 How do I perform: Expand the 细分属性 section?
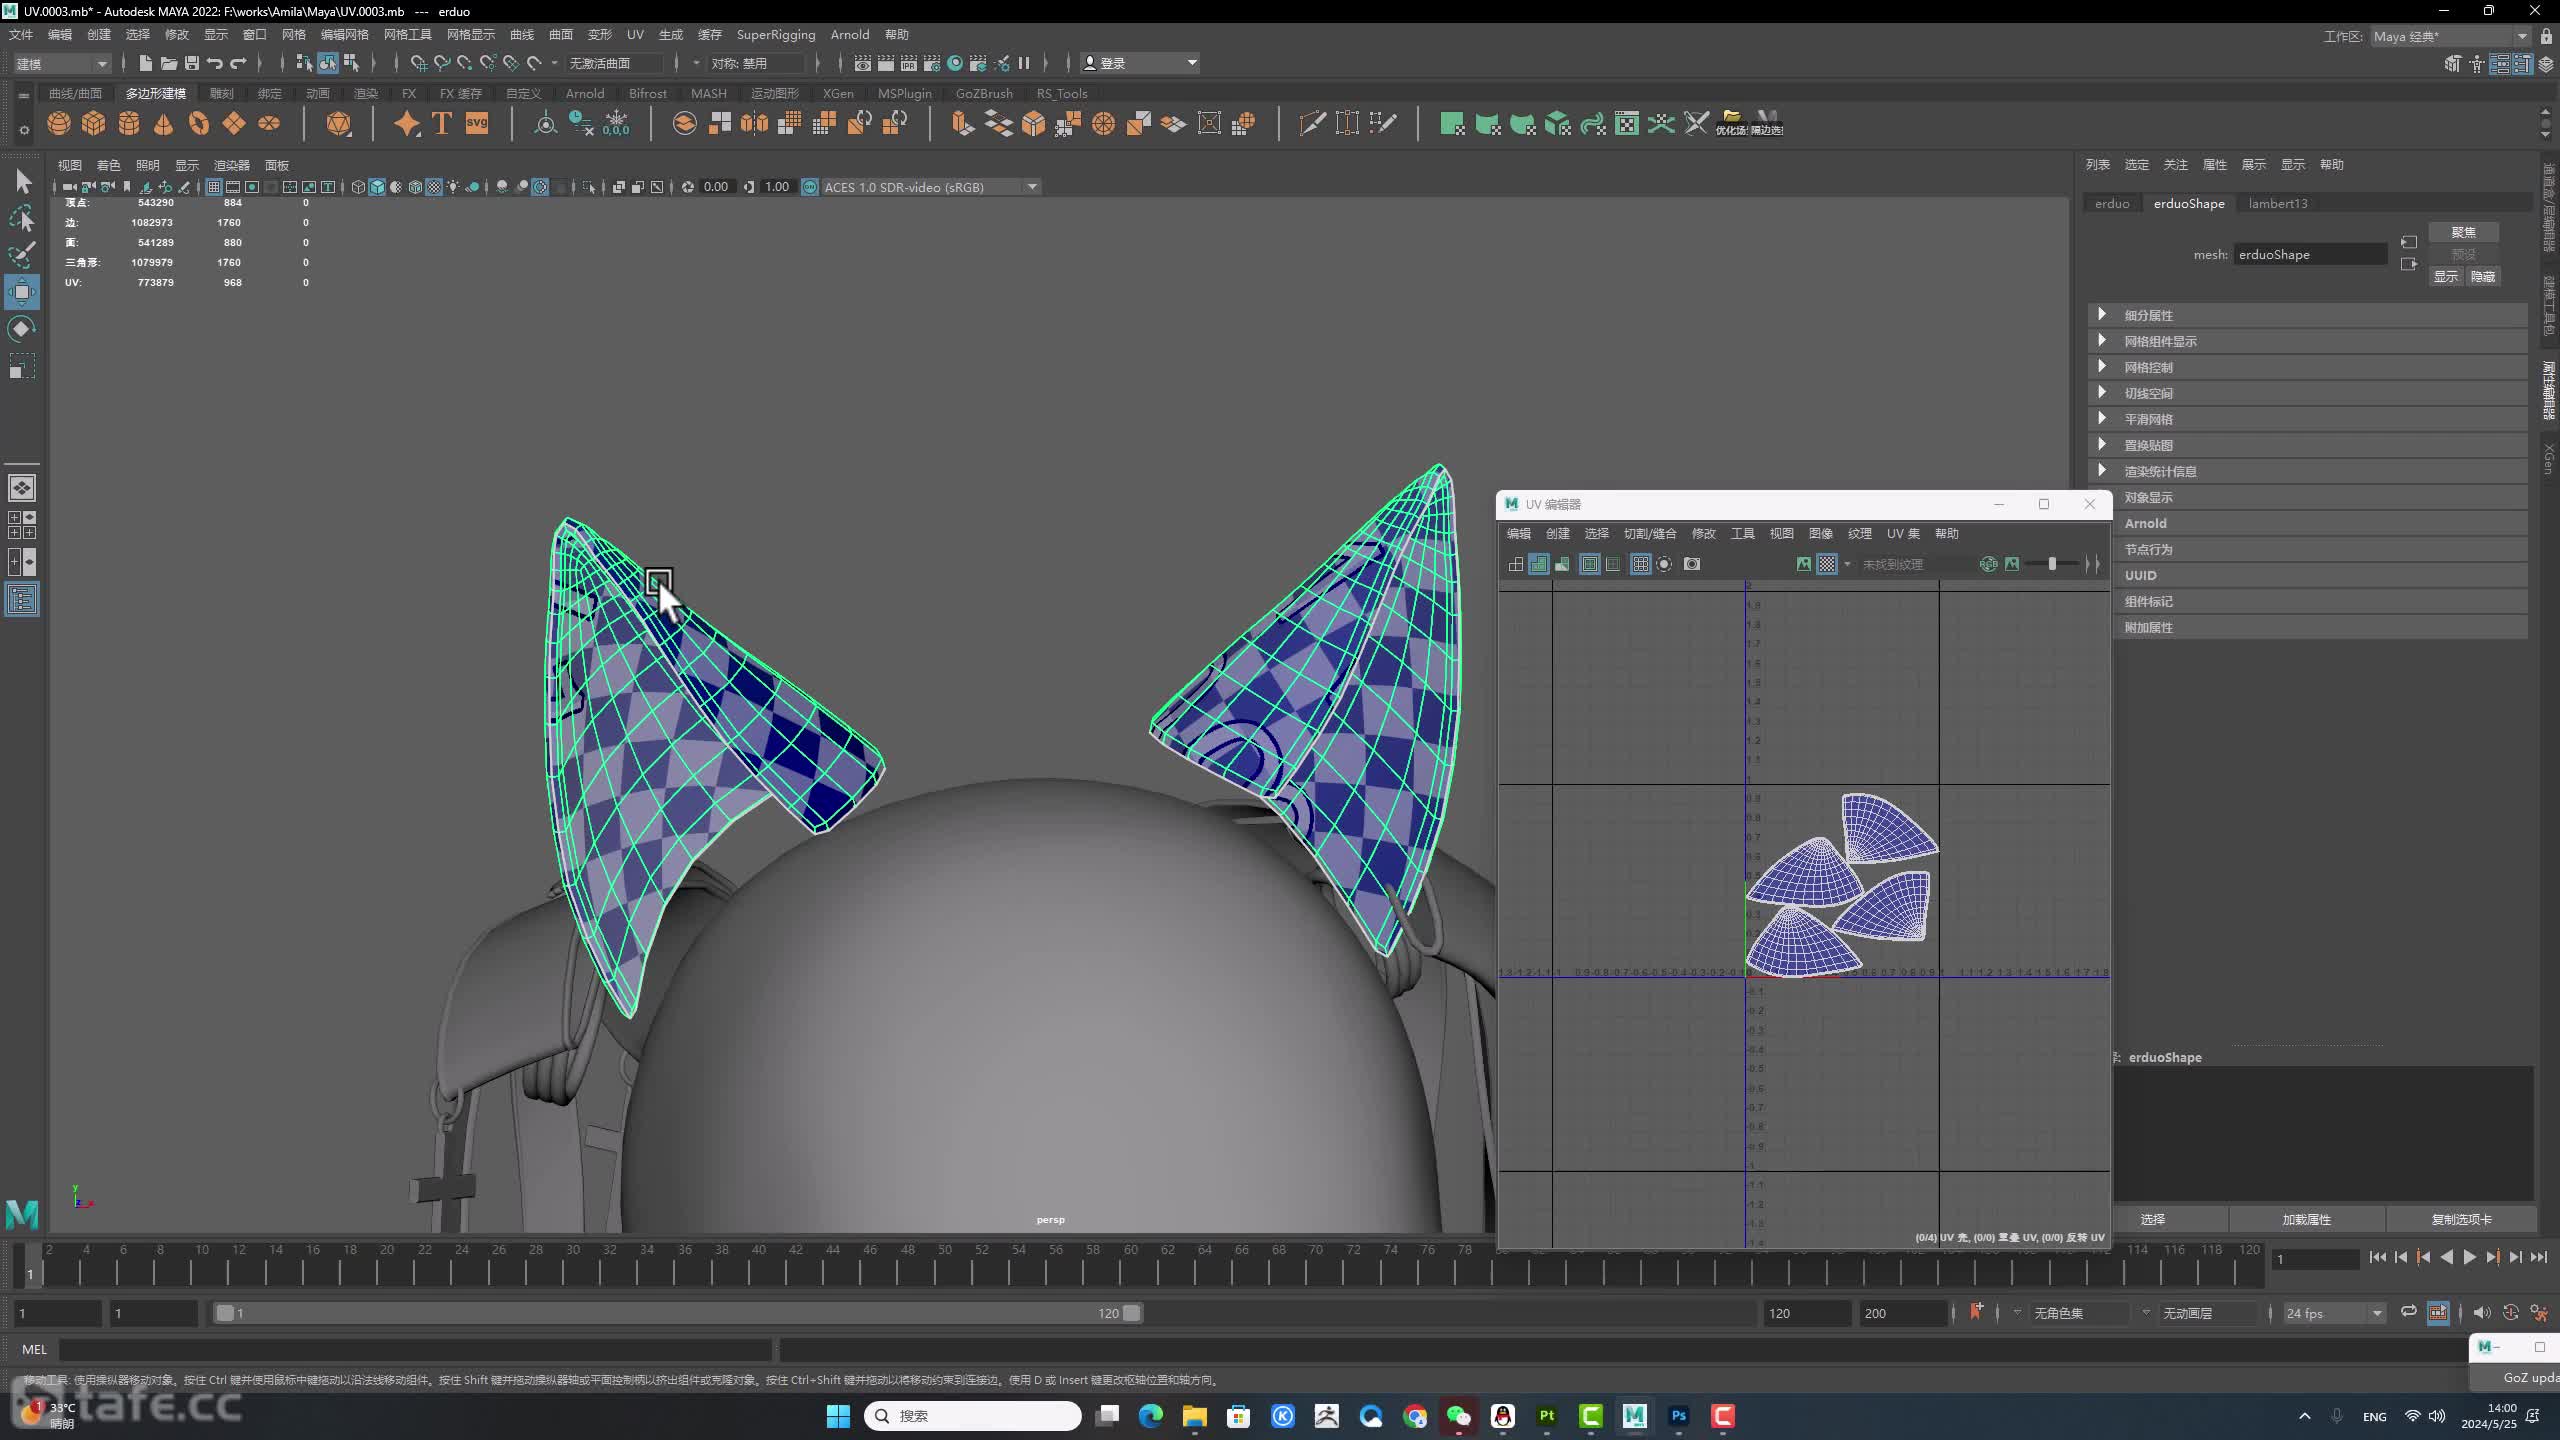2102,314
